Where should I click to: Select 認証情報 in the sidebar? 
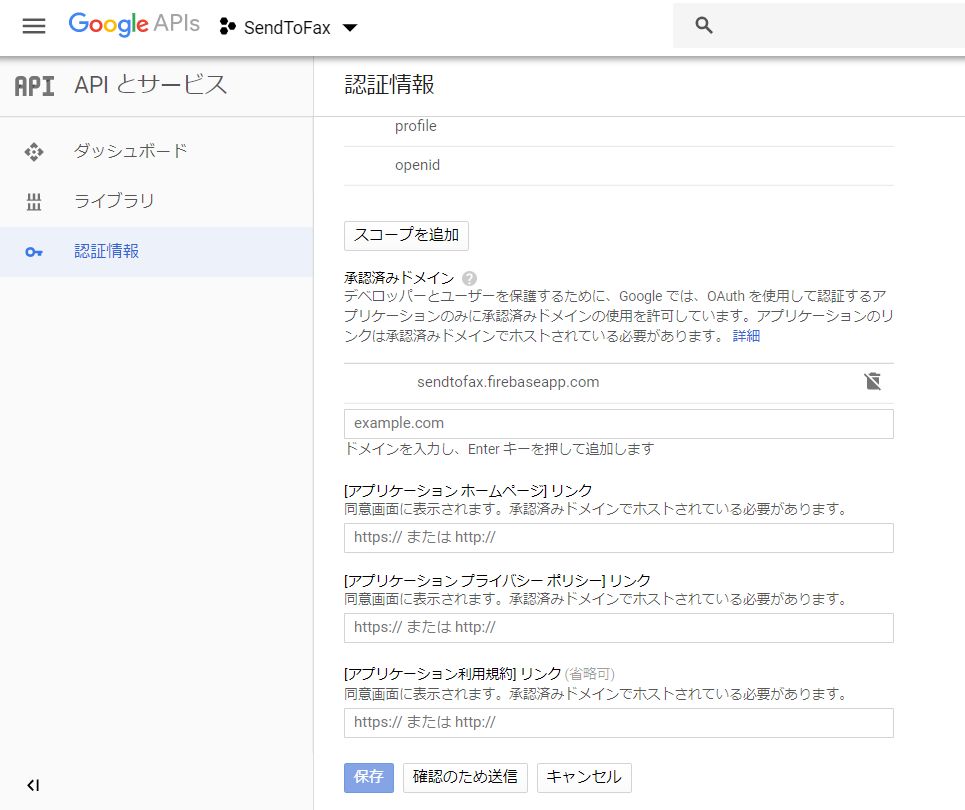(x=156, y=252)
